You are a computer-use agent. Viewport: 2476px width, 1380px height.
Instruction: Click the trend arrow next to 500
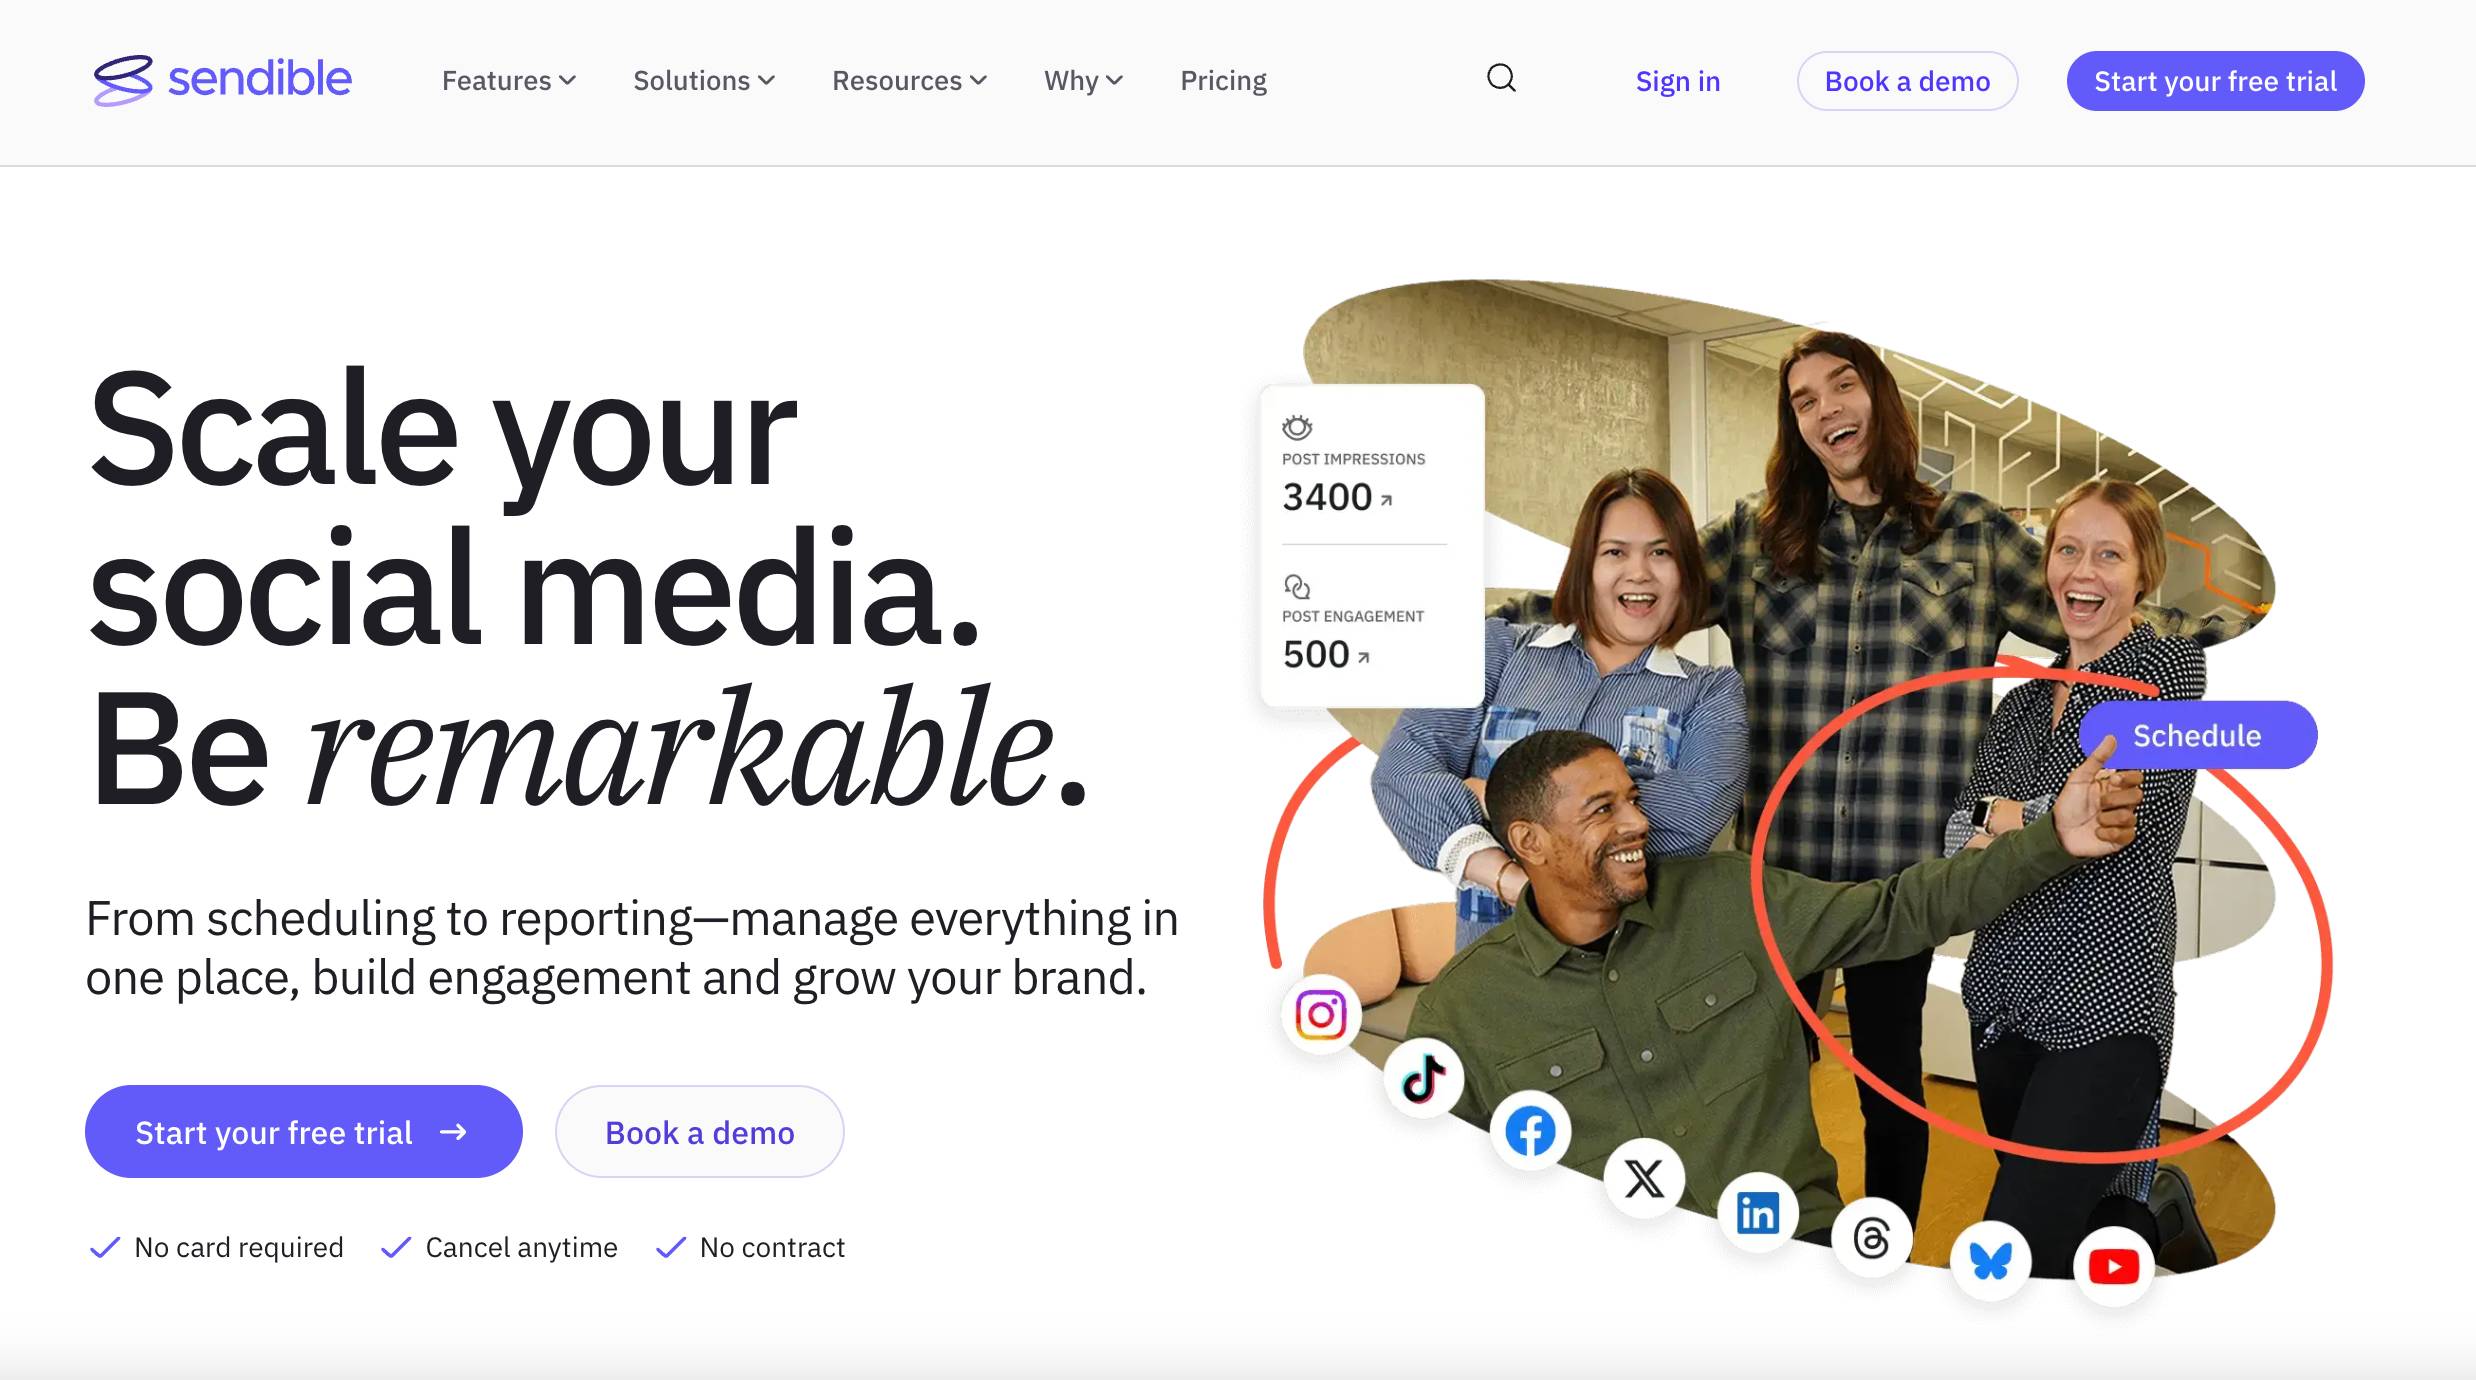(x=1363, y=657)
